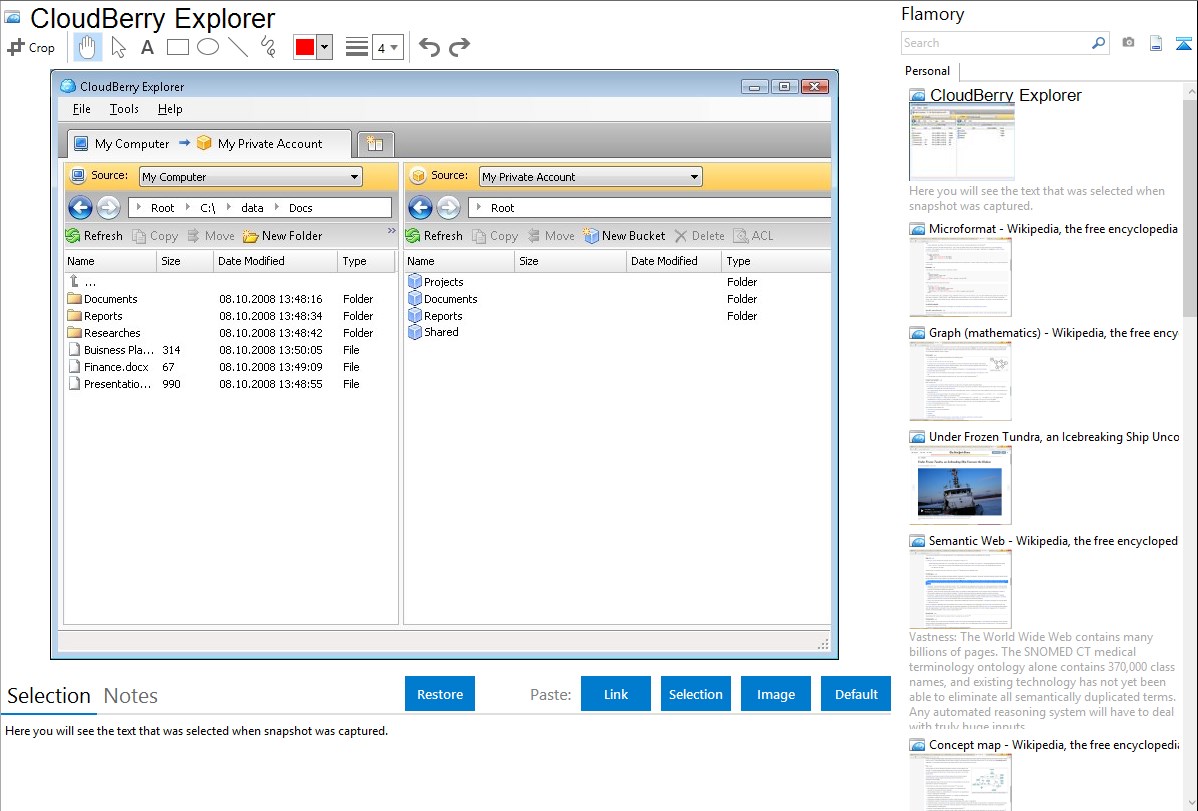Click the Flamory search field
This screenshot has width=1198, height=811.
[995, 43]
